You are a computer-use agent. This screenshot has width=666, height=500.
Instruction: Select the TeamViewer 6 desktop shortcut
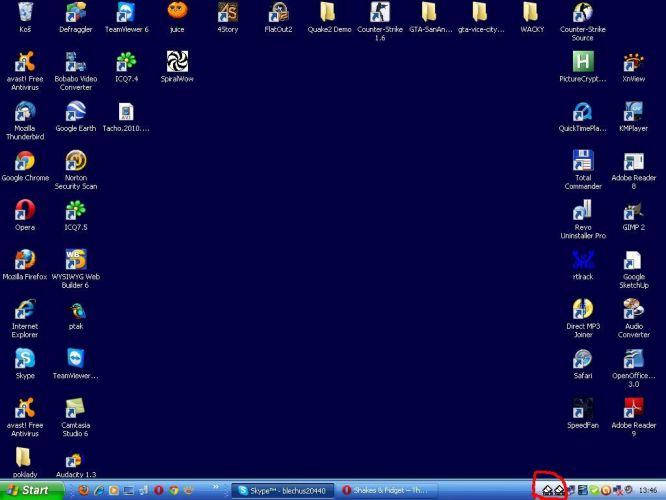pyautogui.click(x=127, y=17)
